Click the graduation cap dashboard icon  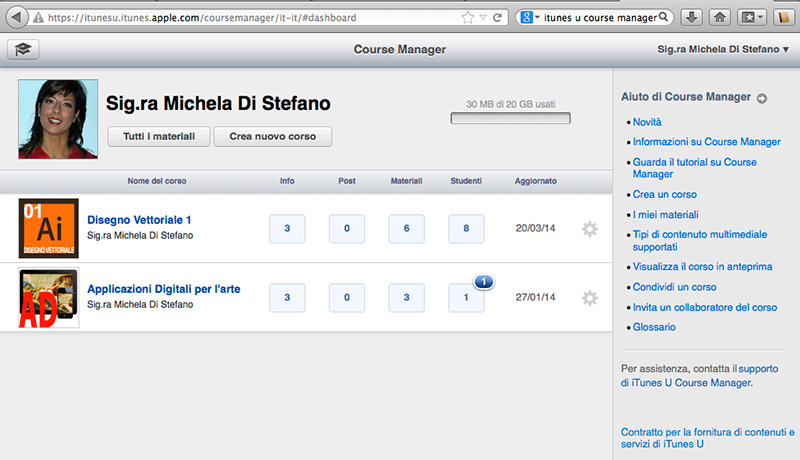click(x=23, y=49)
